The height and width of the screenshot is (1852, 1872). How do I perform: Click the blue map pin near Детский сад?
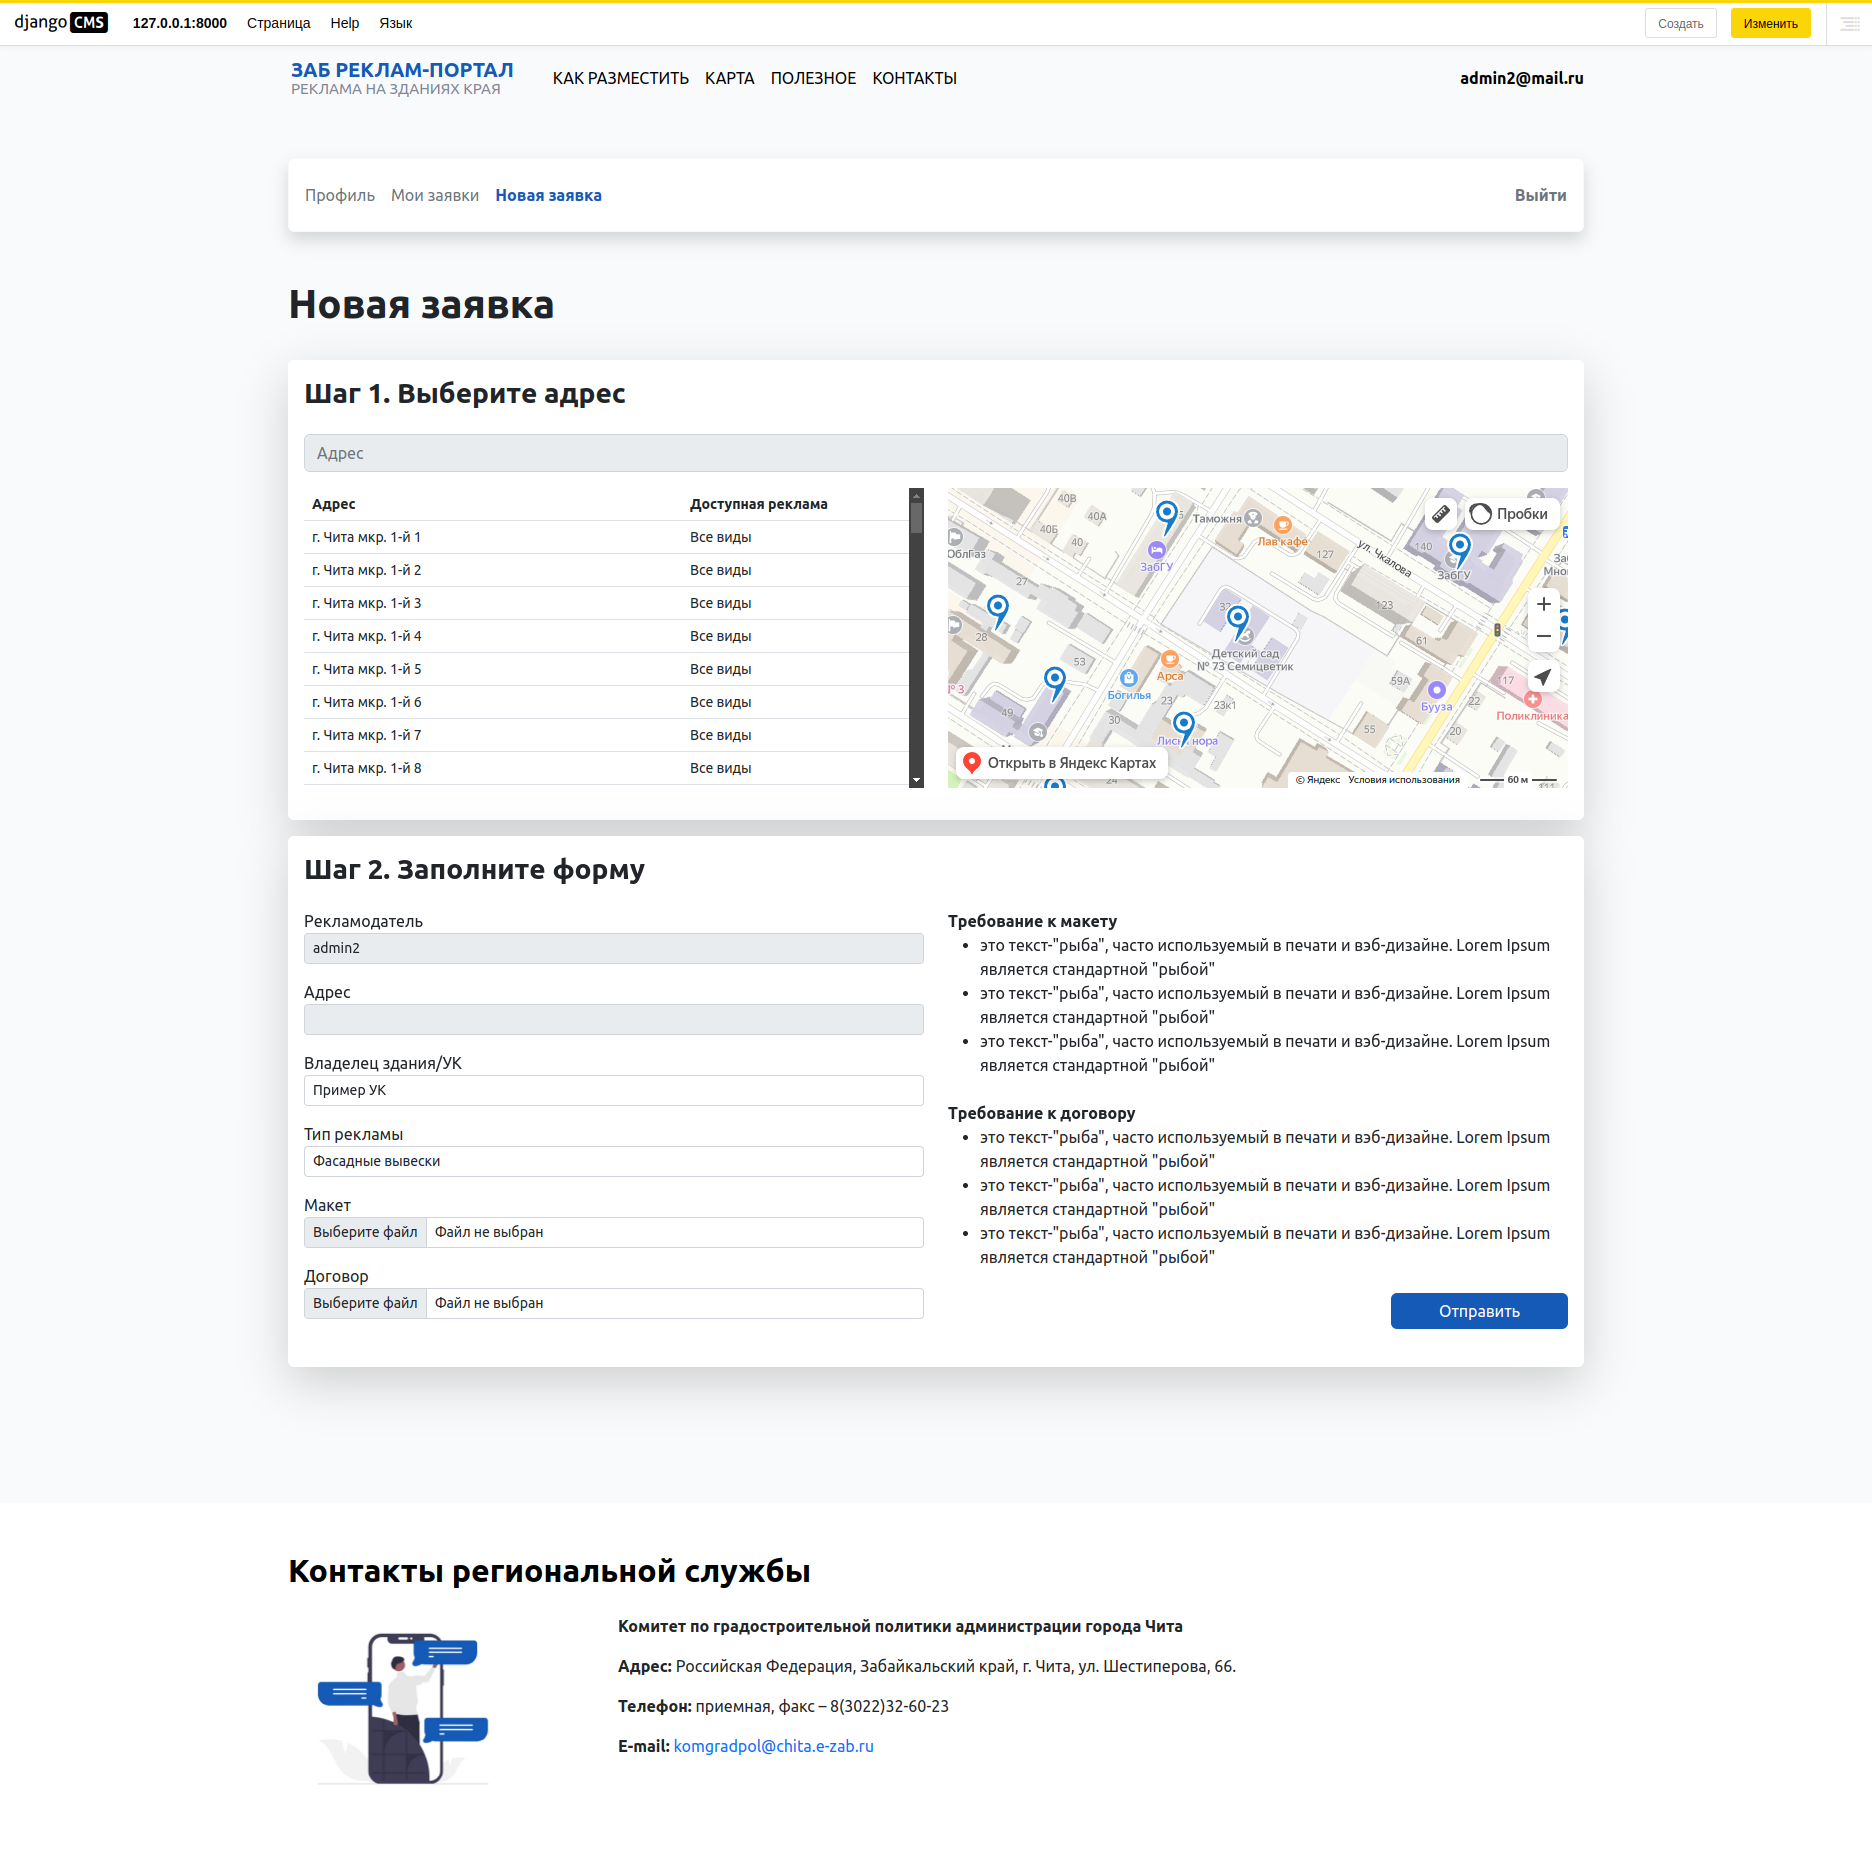coord(1238,621)
